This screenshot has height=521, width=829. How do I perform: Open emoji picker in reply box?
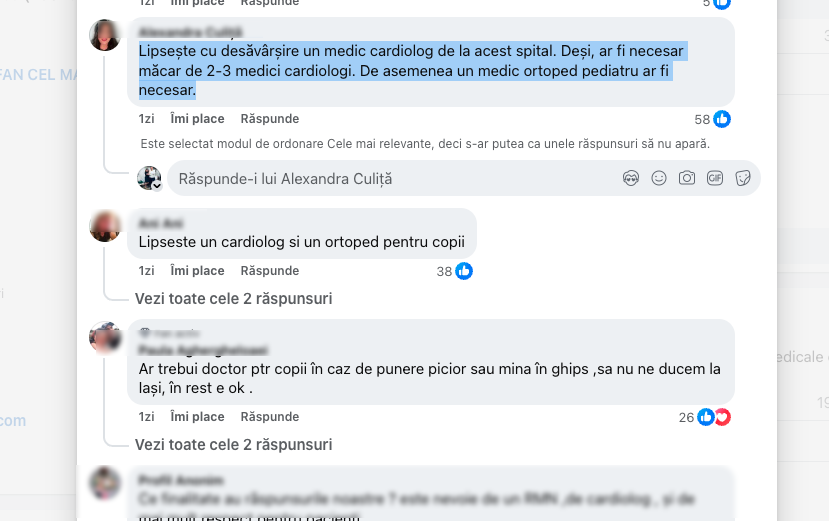(x=659, y=178)
